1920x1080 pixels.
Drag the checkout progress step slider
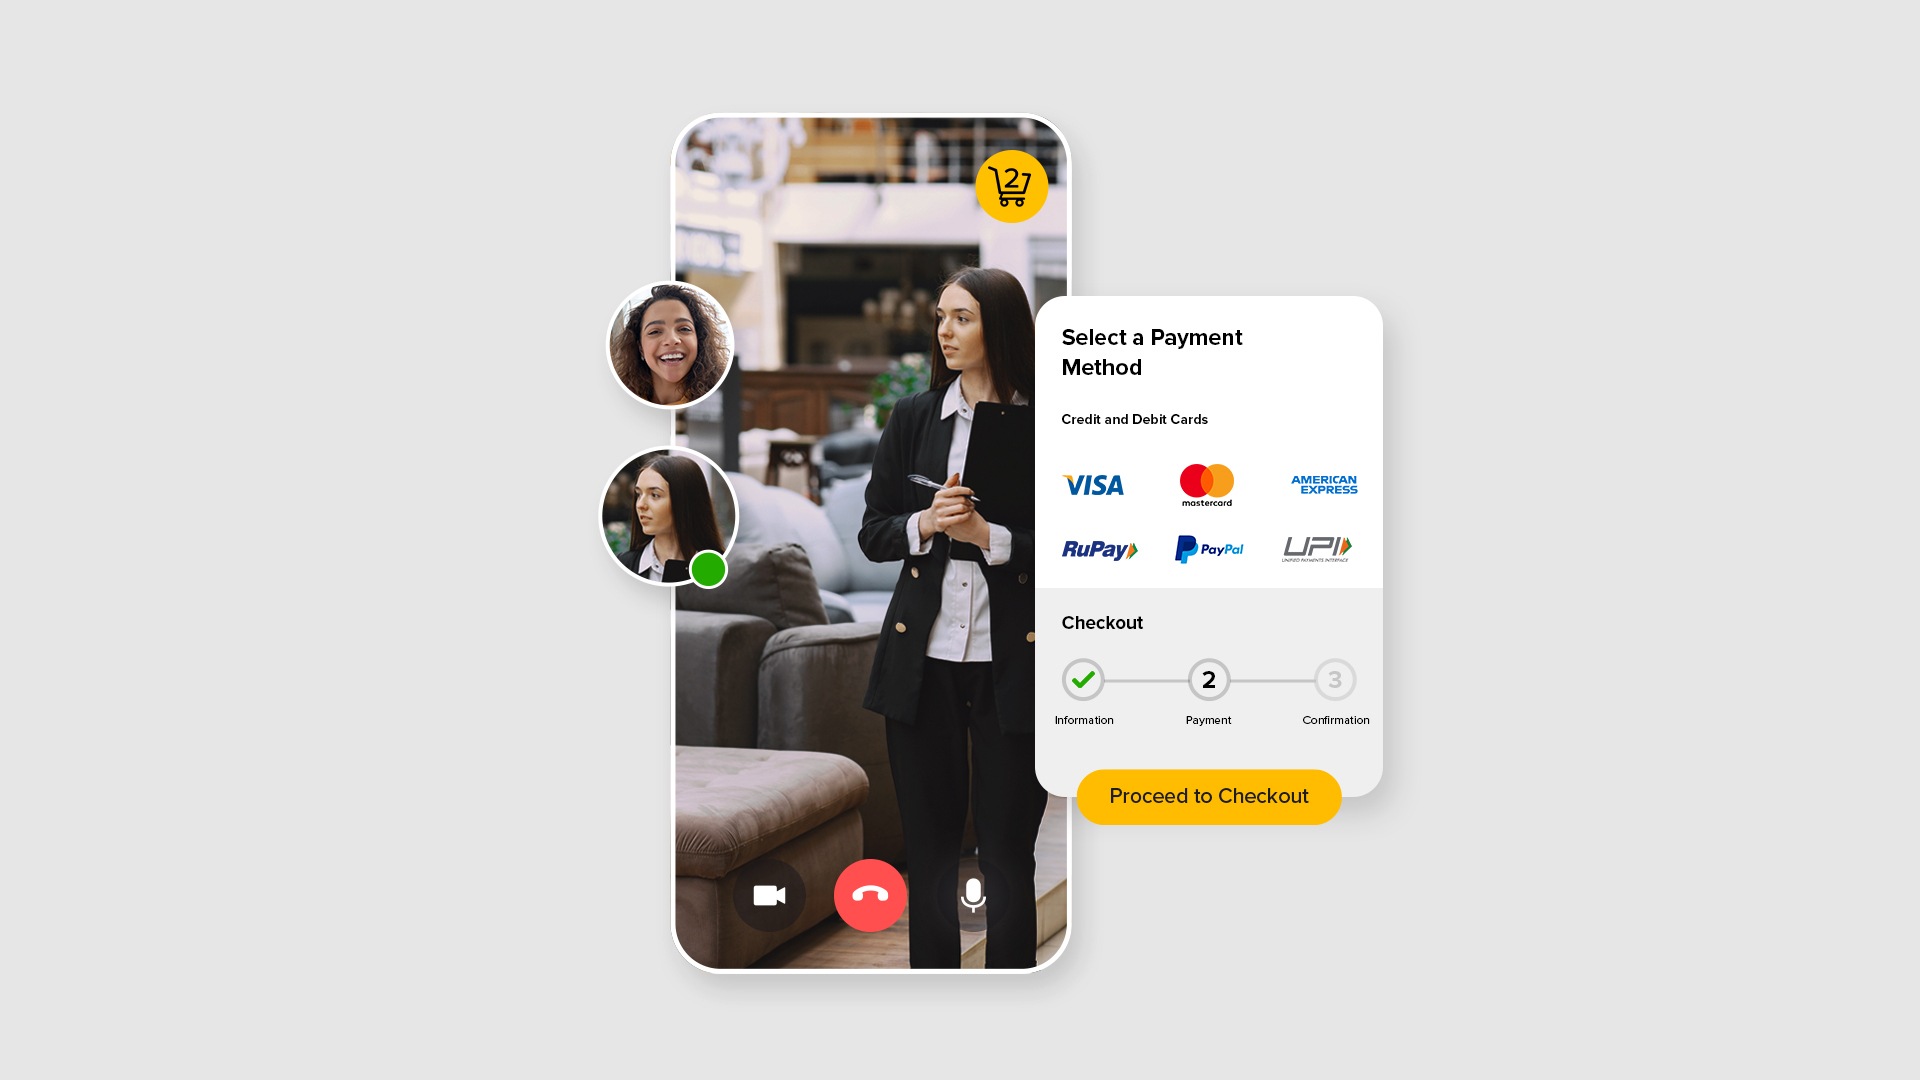[1208, 680]
